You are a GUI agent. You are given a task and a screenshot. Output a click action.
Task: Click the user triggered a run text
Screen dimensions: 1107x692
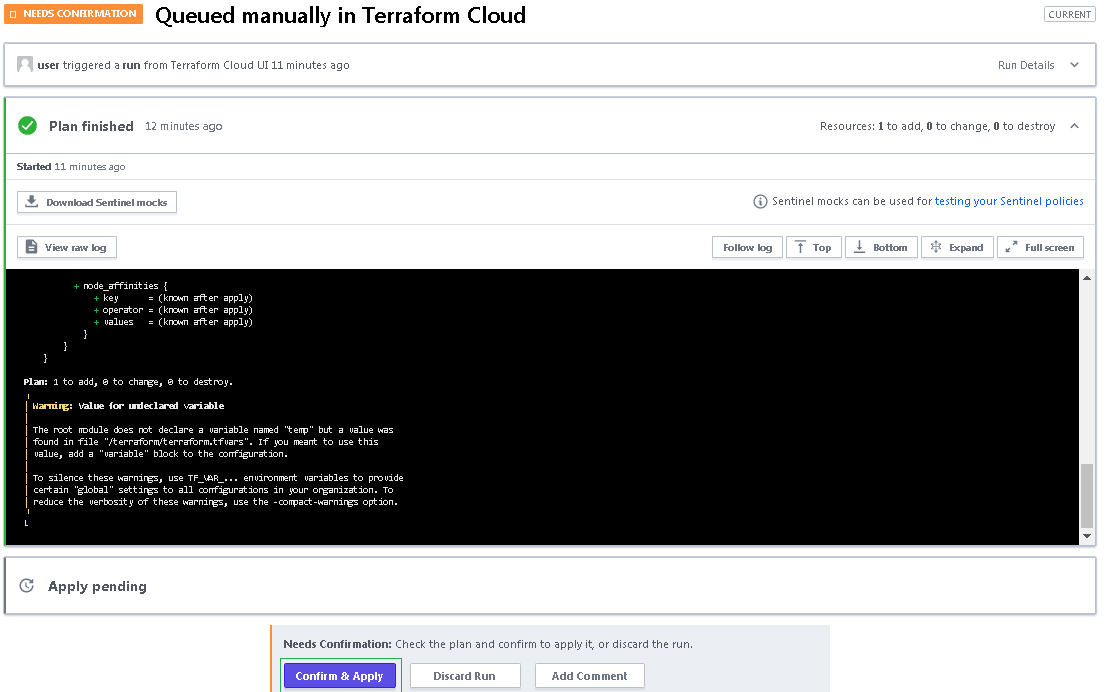tap(193, 65)
